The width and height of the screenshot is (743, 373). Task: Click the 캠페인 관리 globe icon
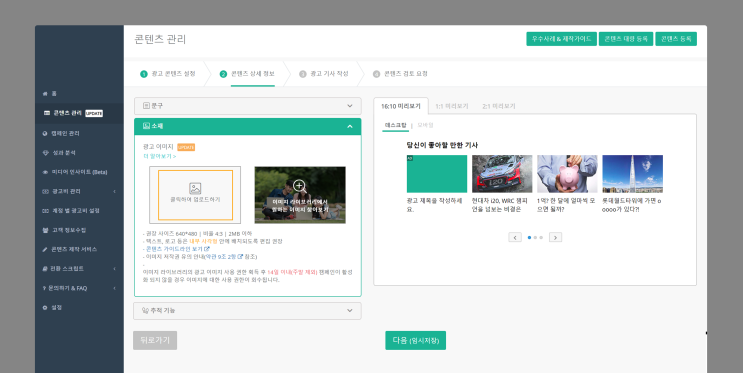[x=45, y=134]
